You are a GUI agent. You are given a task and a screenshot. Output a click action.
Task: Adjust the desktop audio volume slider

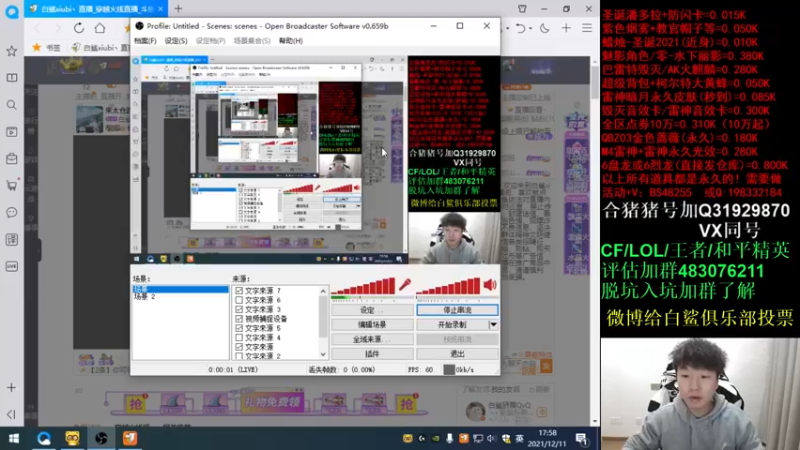448,286
